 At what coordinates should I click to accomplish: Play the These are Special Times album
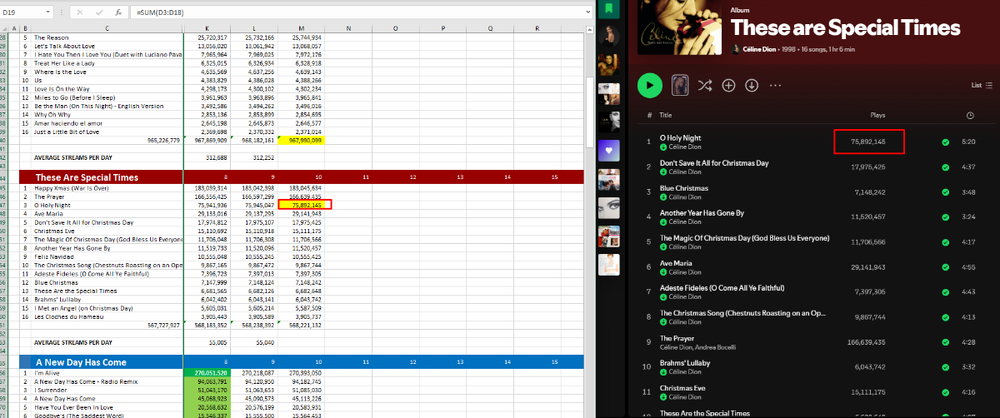point(650,86)
